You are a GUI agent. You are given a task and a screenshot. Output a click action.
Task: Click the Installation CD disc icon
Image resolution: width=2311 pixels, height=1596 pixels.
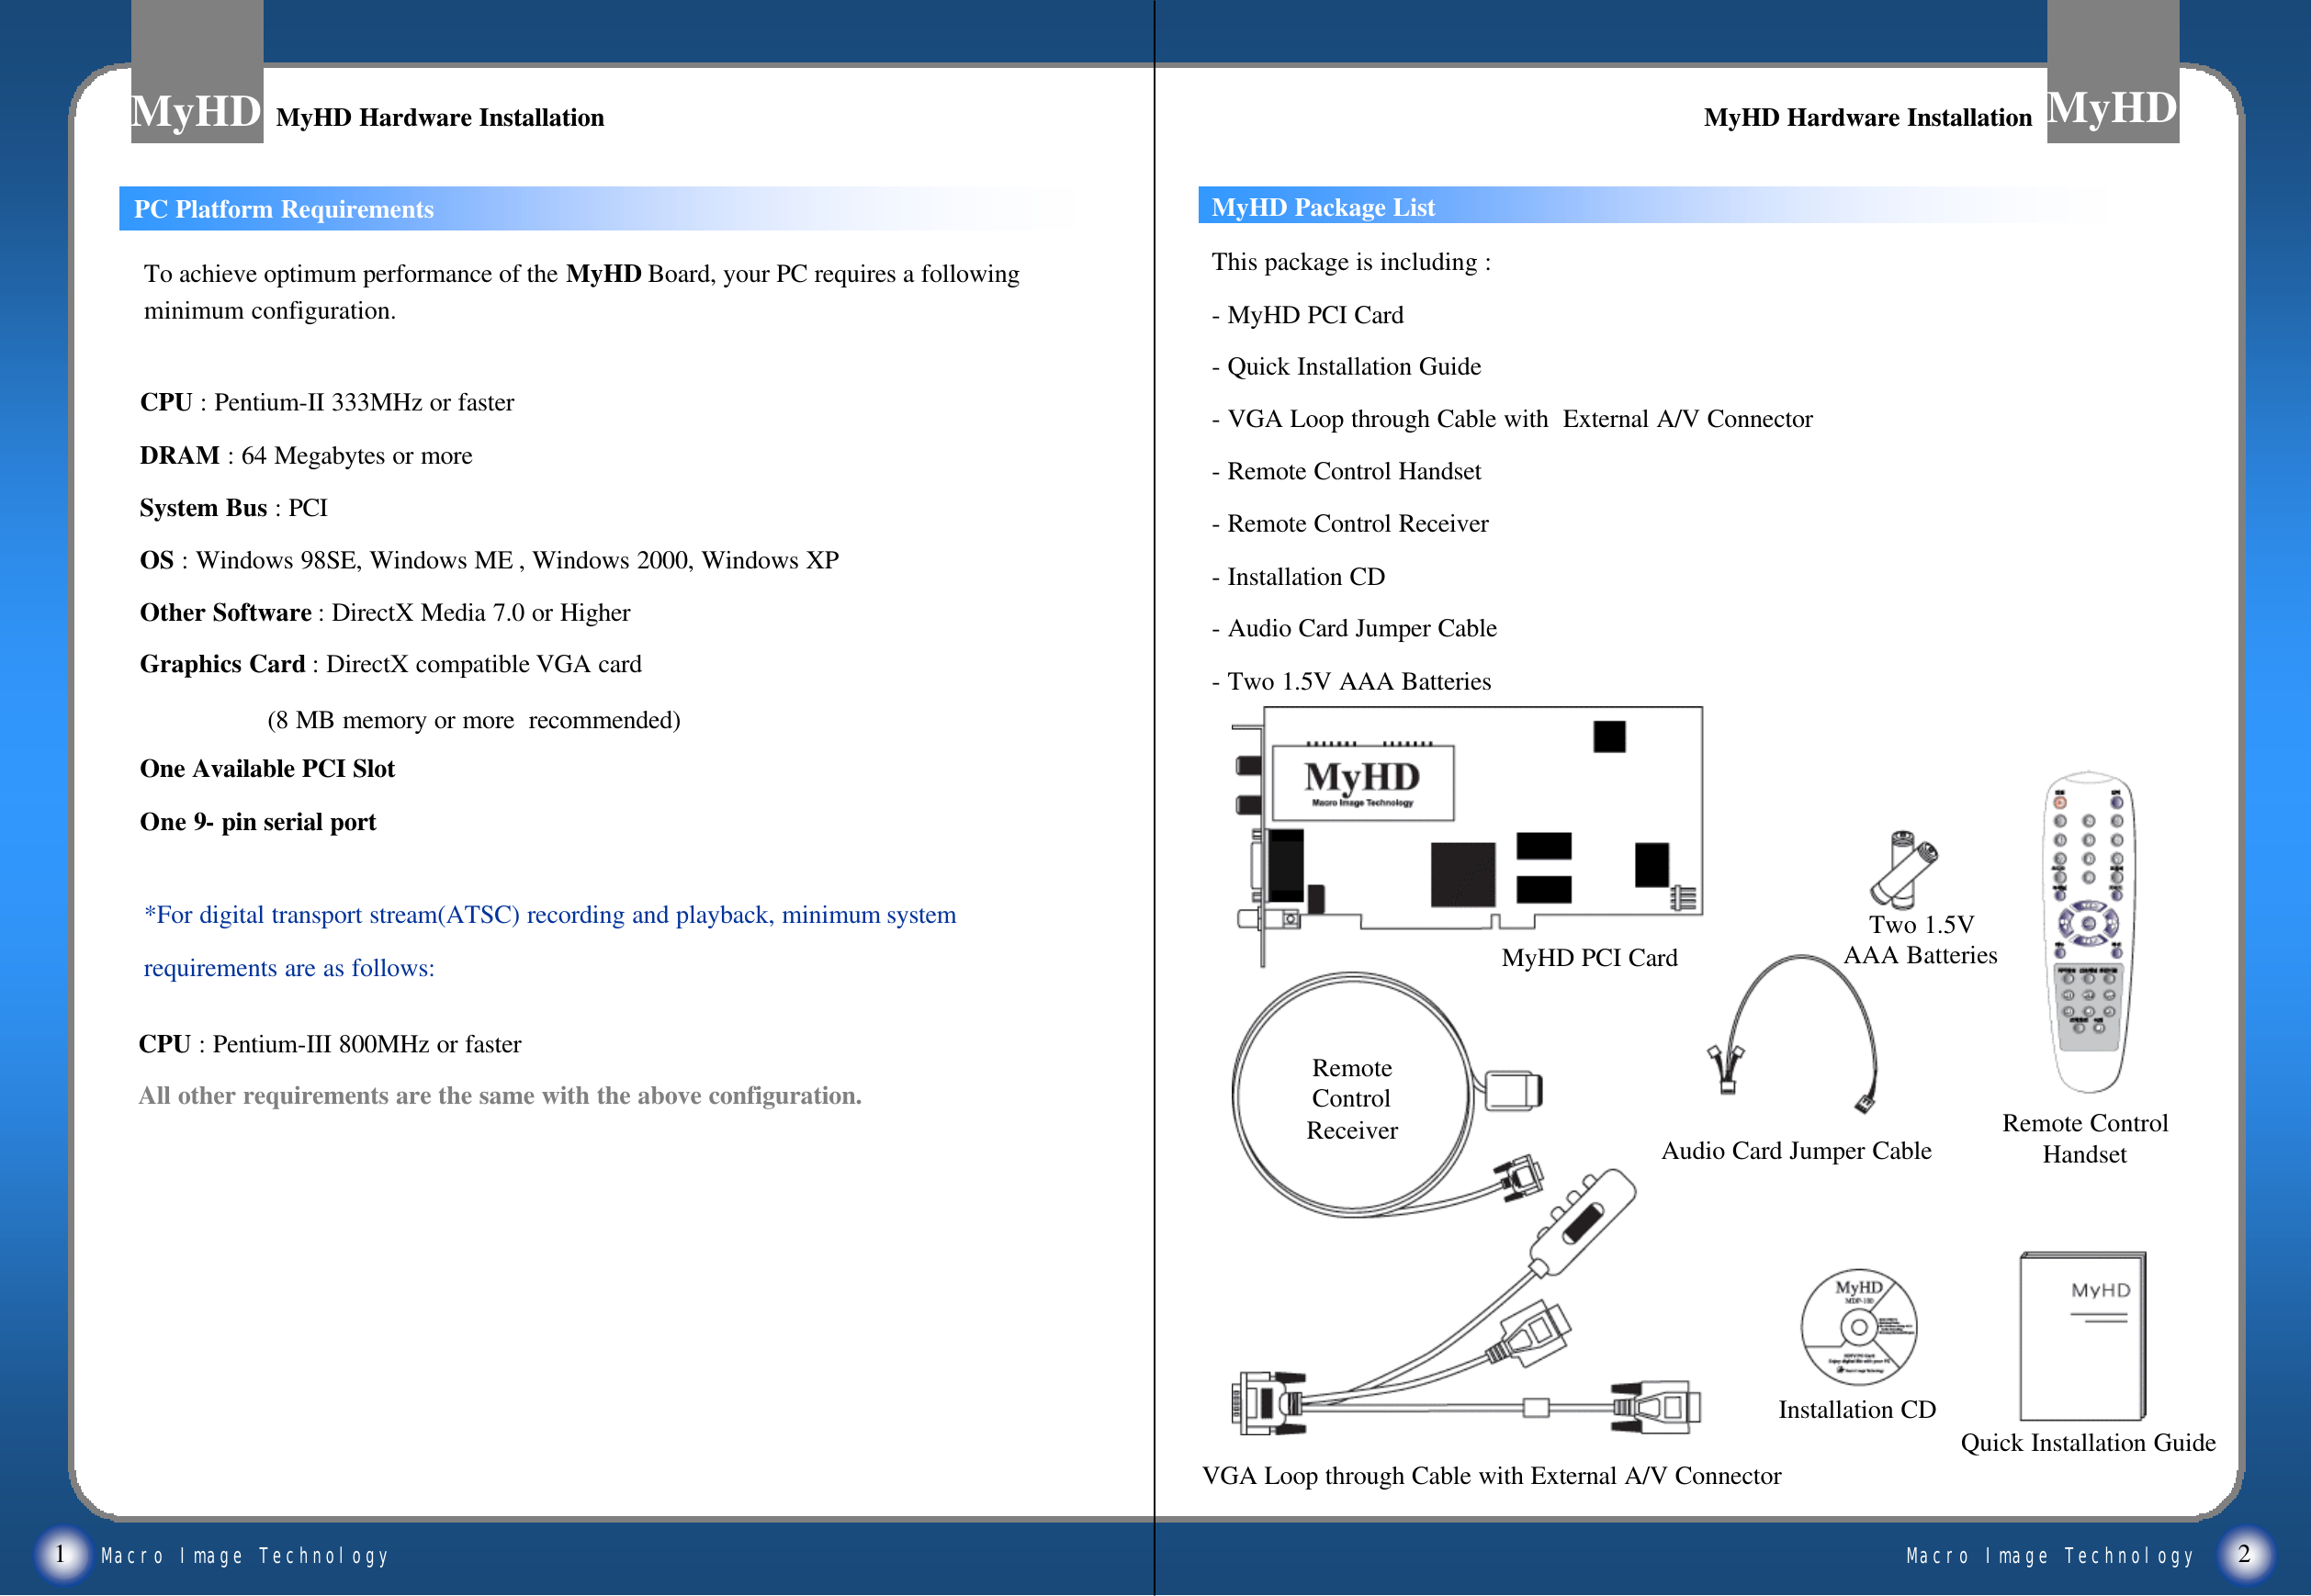click(1858, 1327)
